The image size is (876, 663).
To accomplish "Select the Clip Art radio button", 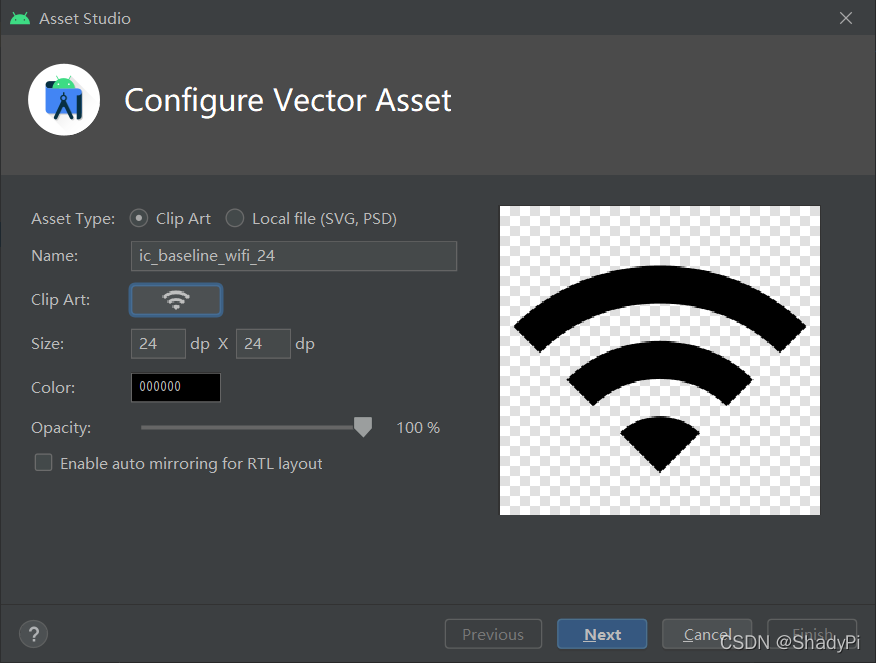I will (x=139, y=218).
